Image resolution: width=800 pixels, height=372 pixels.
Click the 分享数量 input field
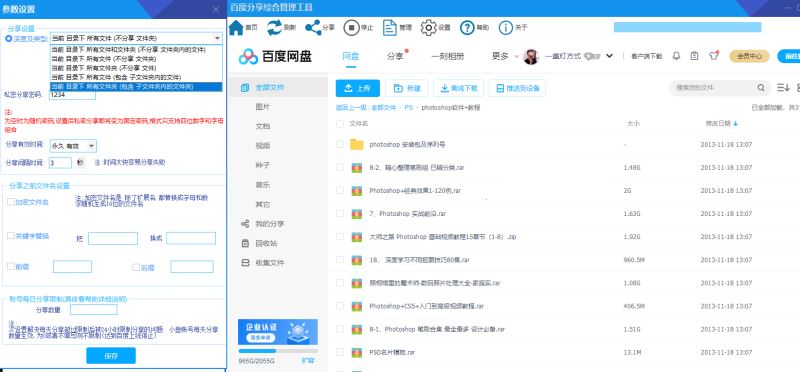click(x=93, y=310)
